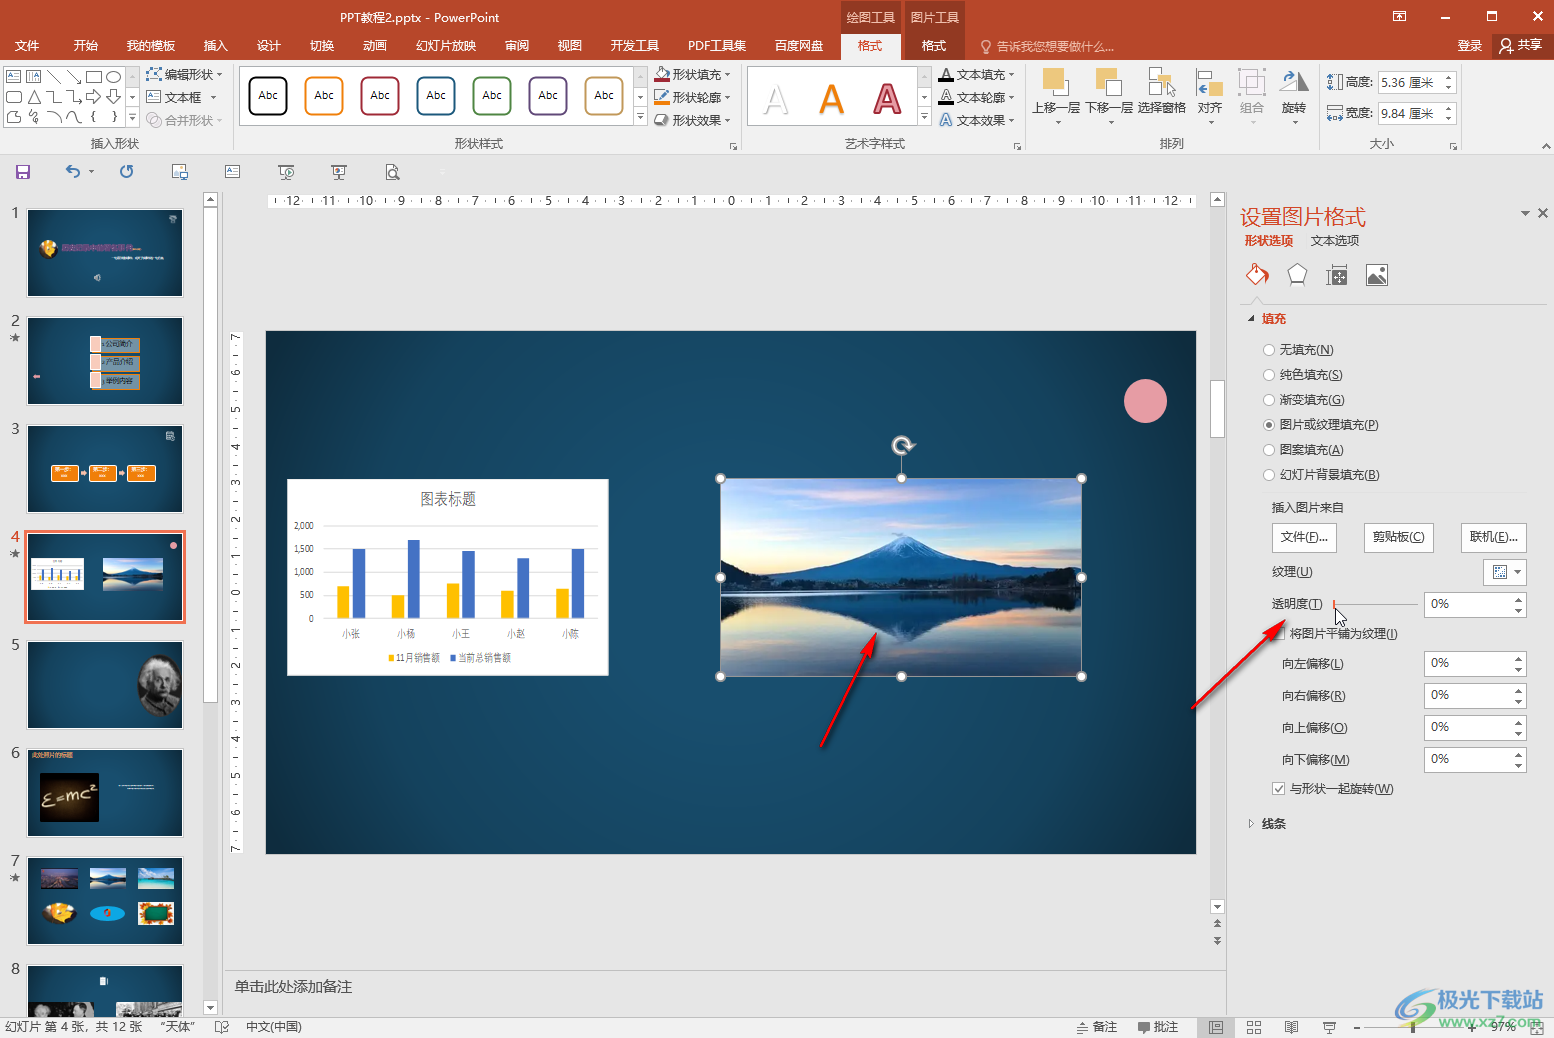Switch to Slide Sorter view icon
1554x1038 pixels.
point(1254,1027)
